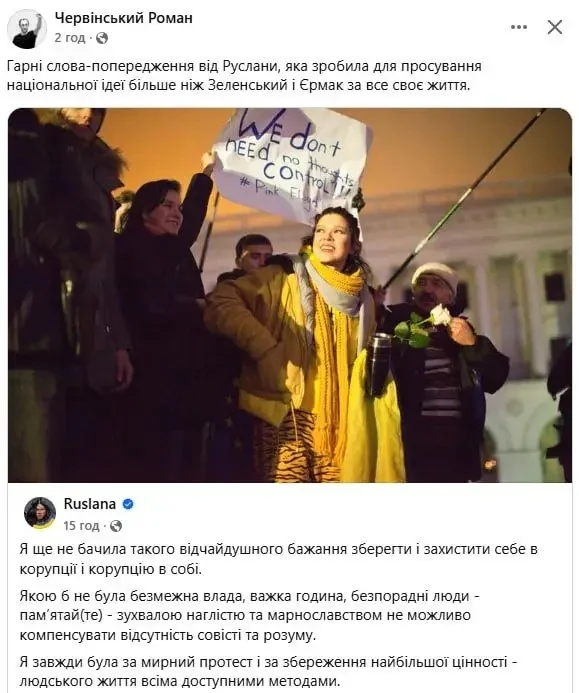Open the shared protest photo
The width and height of the screenshot is (579, 693).
click(290, 295)
